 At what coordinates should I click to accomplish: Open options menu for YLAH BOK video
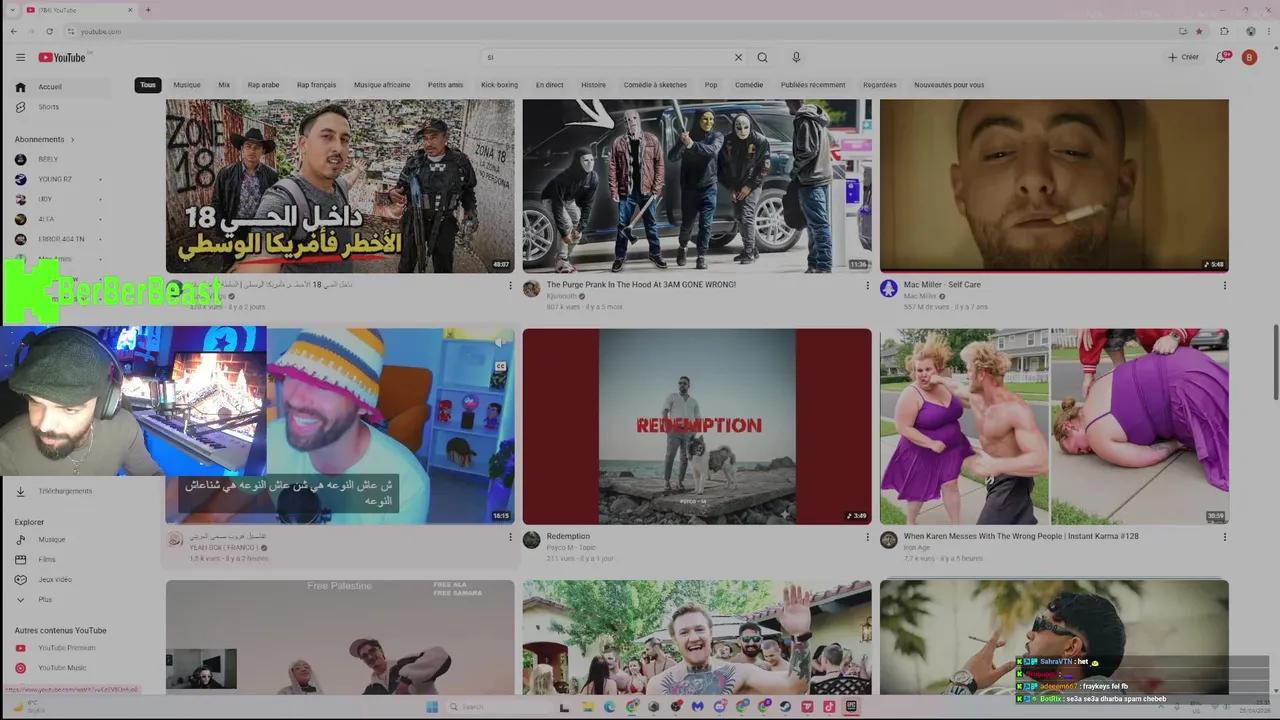[x=510, y=537]
